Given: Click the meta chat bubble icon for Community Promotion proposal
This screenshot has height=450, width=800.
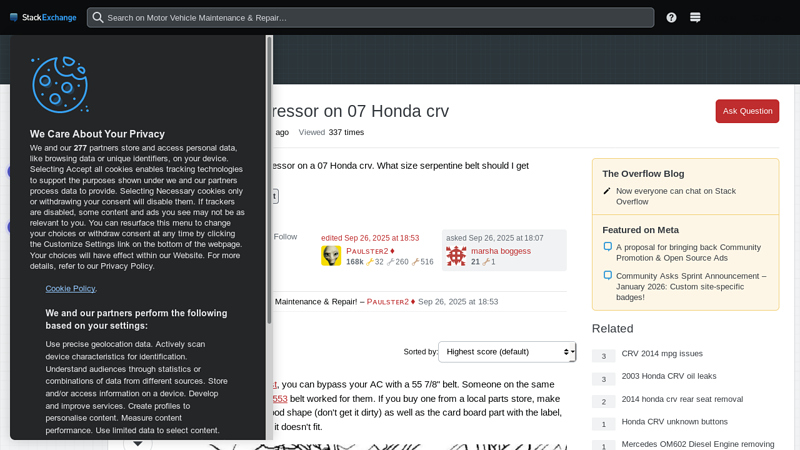Looking at the screenshot, I should 607,247.
